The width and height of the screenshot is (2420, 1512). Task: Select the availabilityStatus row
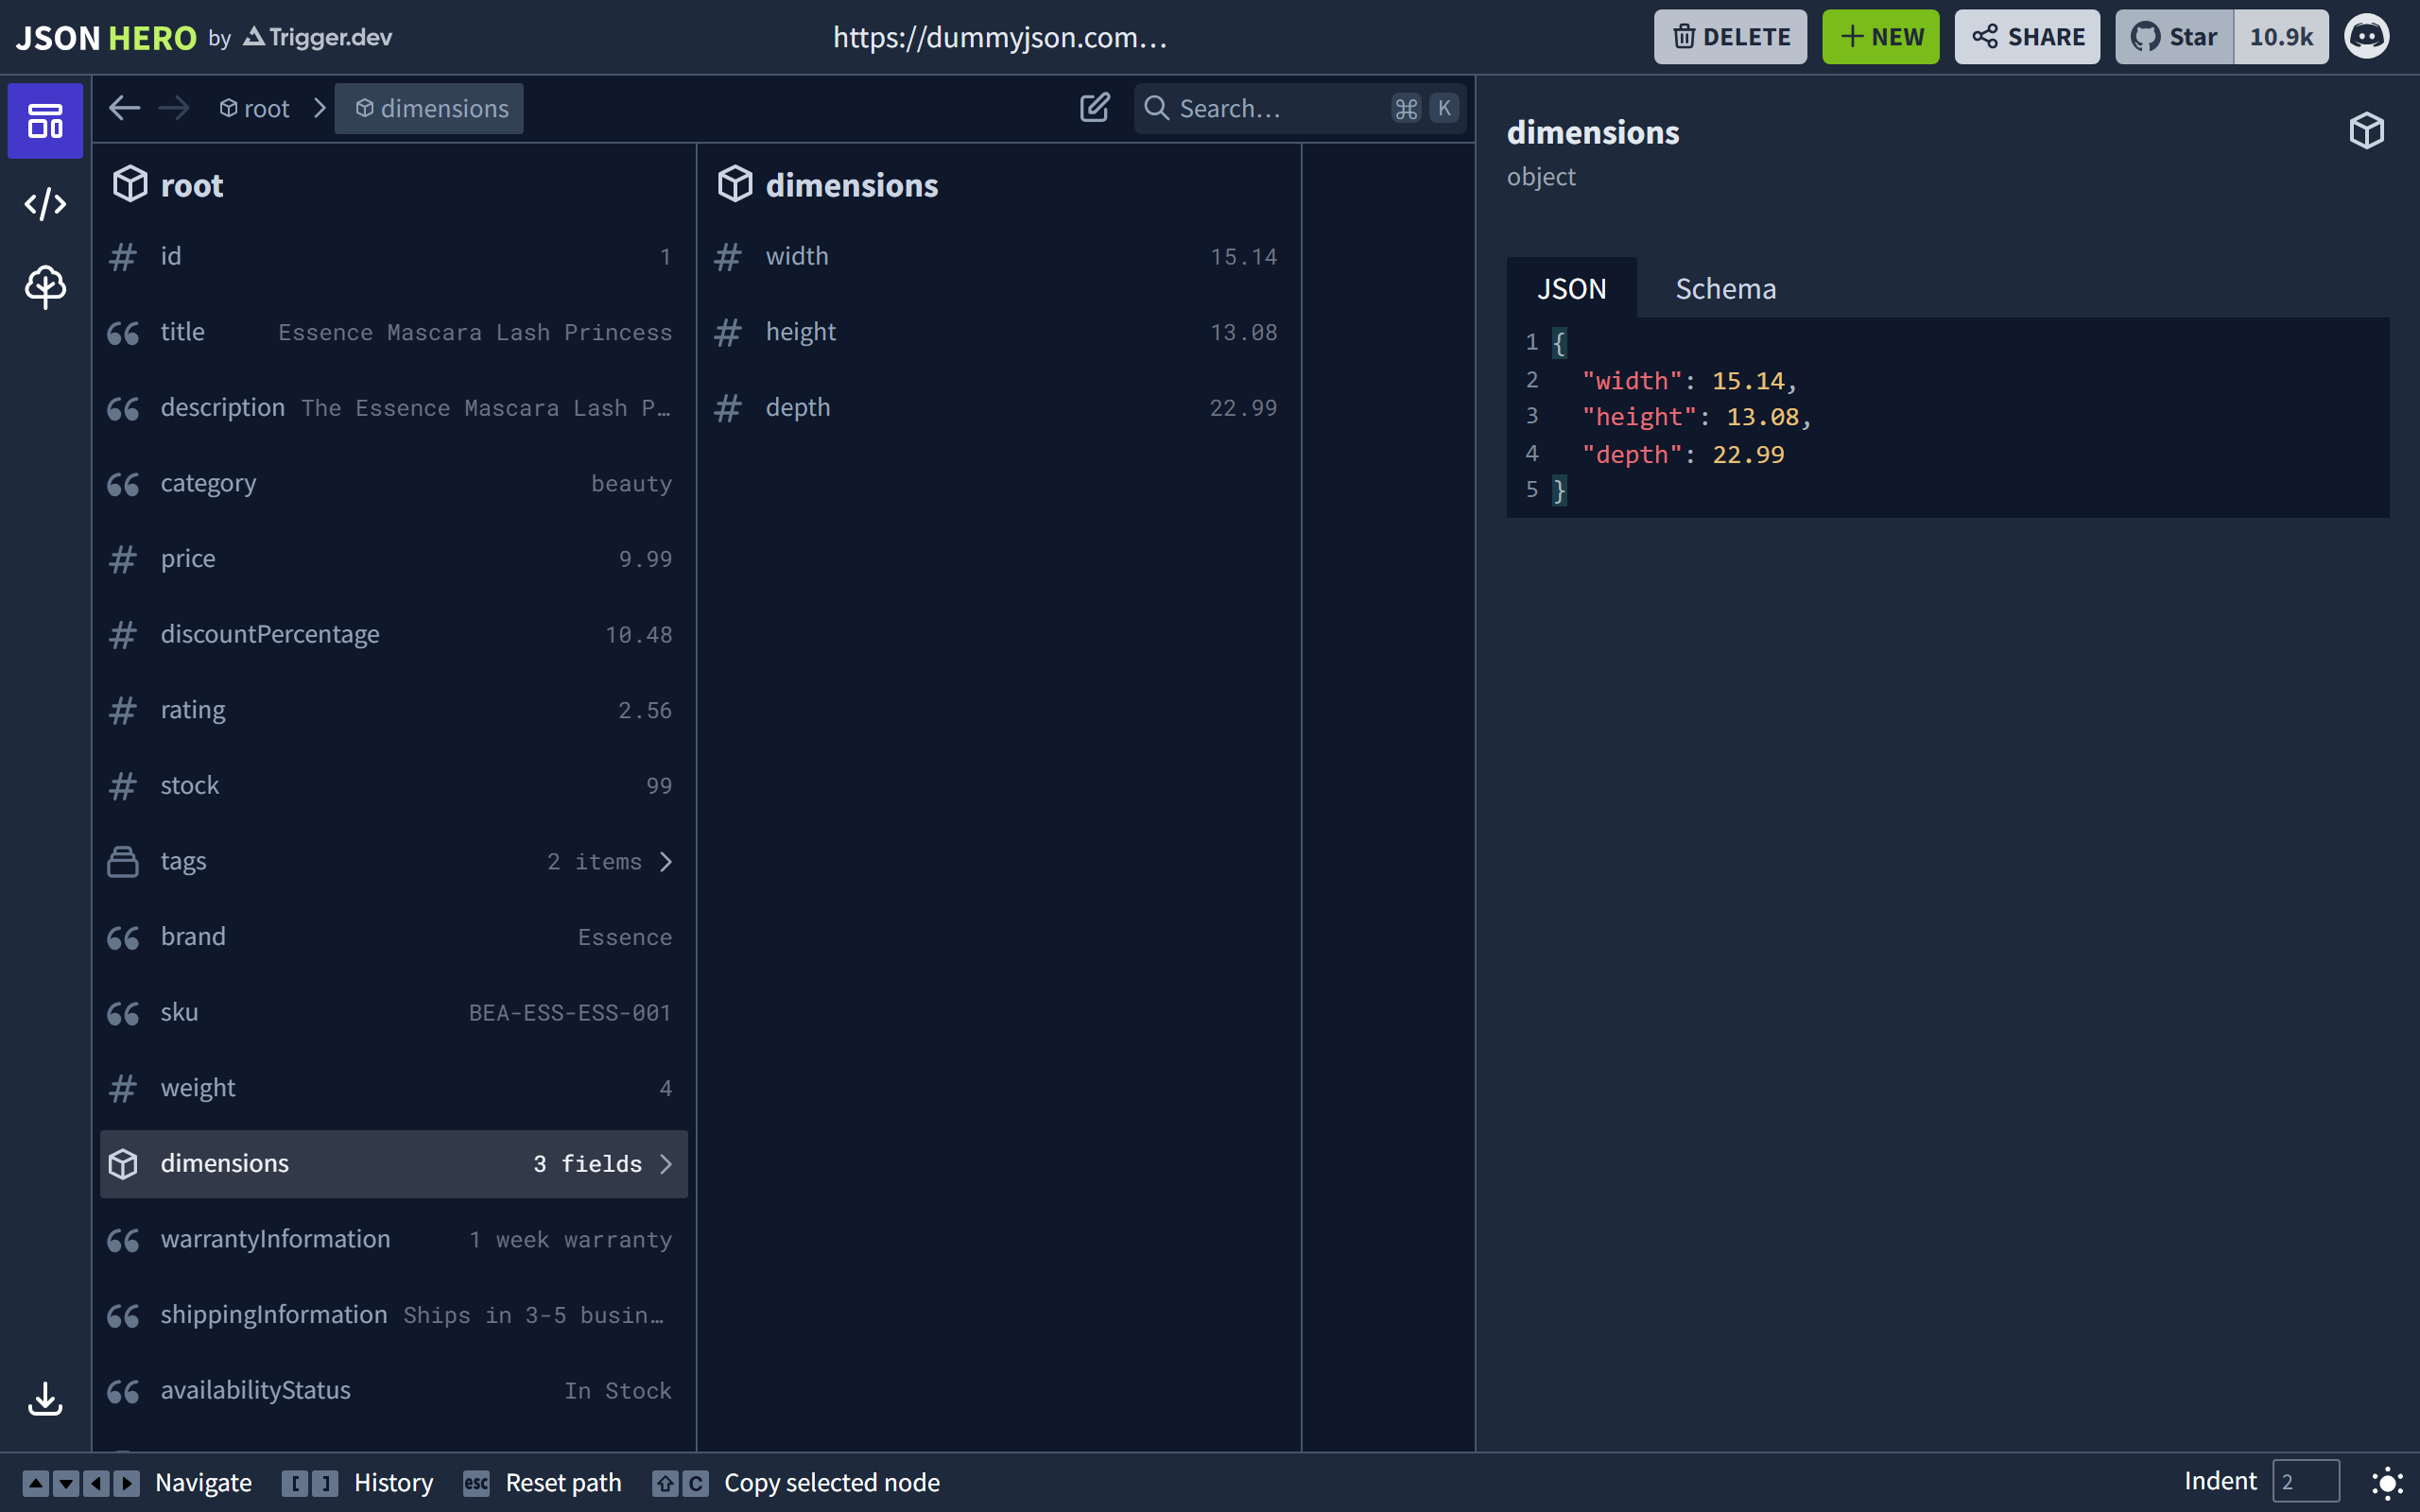click(393, 1390)
